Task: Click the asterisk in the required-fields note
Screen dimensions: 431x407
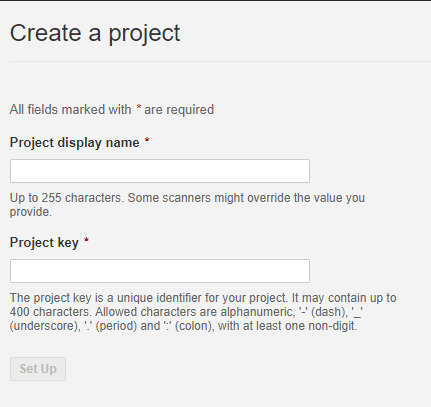Action: 139,108
